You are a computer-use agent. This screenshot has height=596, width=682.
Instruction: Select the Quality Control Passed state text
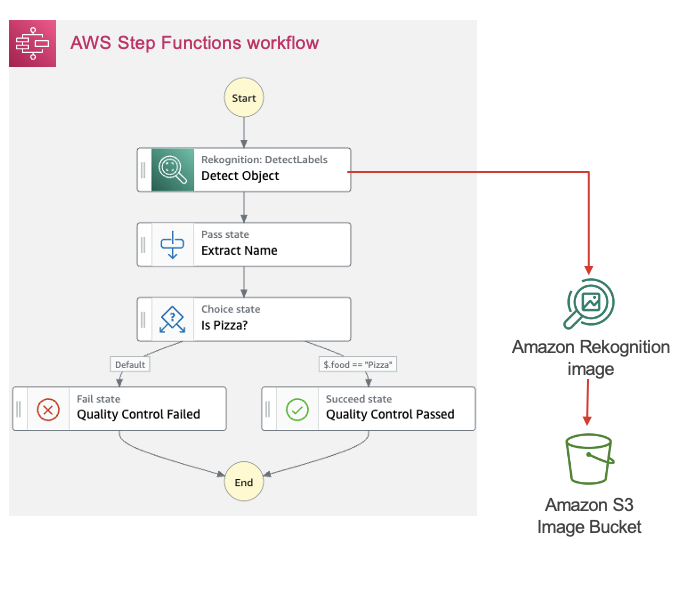coord(390,414)
